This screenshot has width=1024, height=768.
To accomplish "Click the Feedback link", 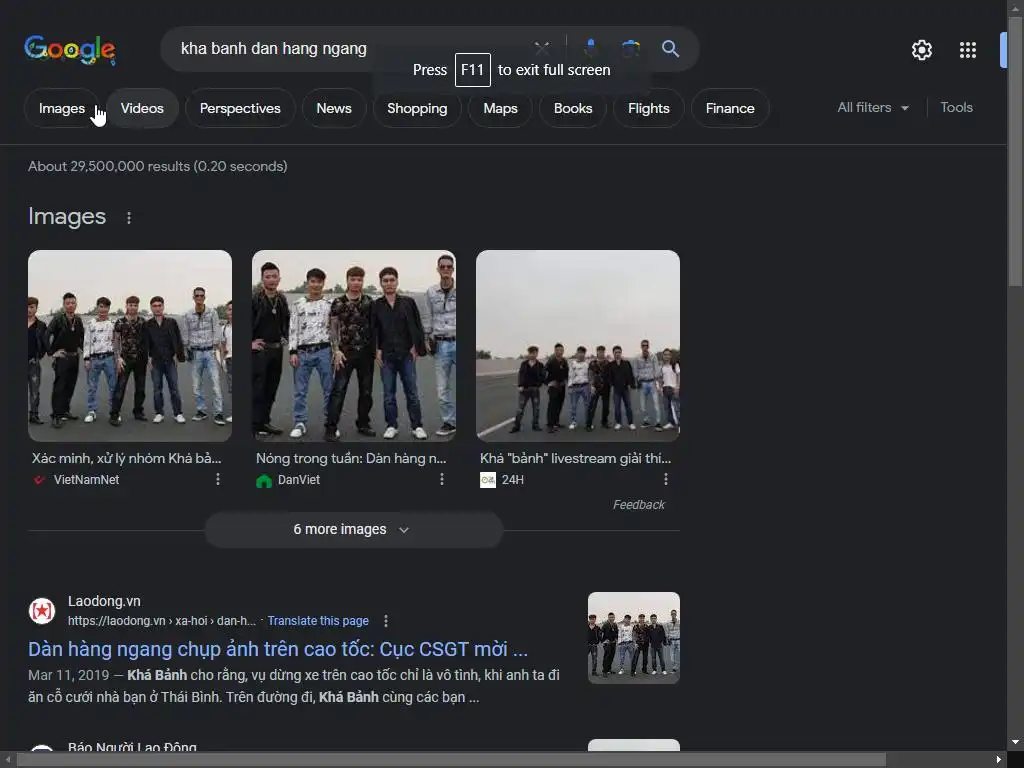I will coord(638,505).
